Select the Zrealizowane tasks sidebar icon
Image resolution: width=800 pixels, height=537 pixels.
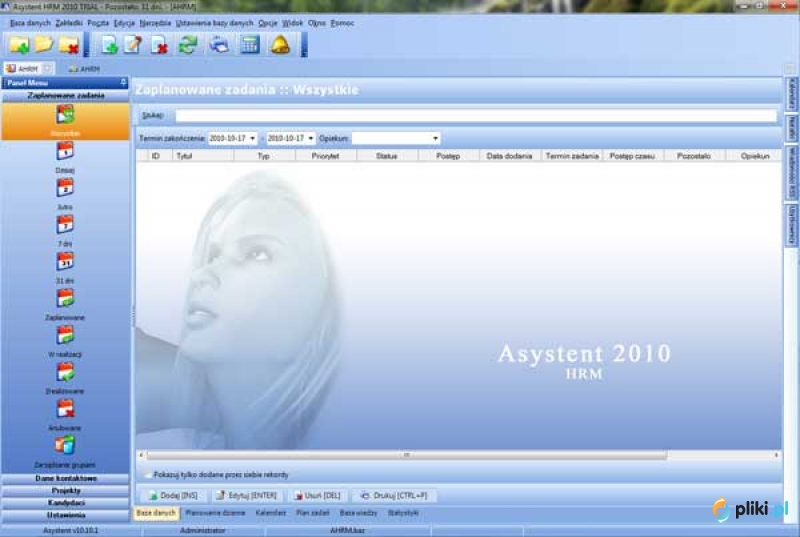[x=65, y=372]
